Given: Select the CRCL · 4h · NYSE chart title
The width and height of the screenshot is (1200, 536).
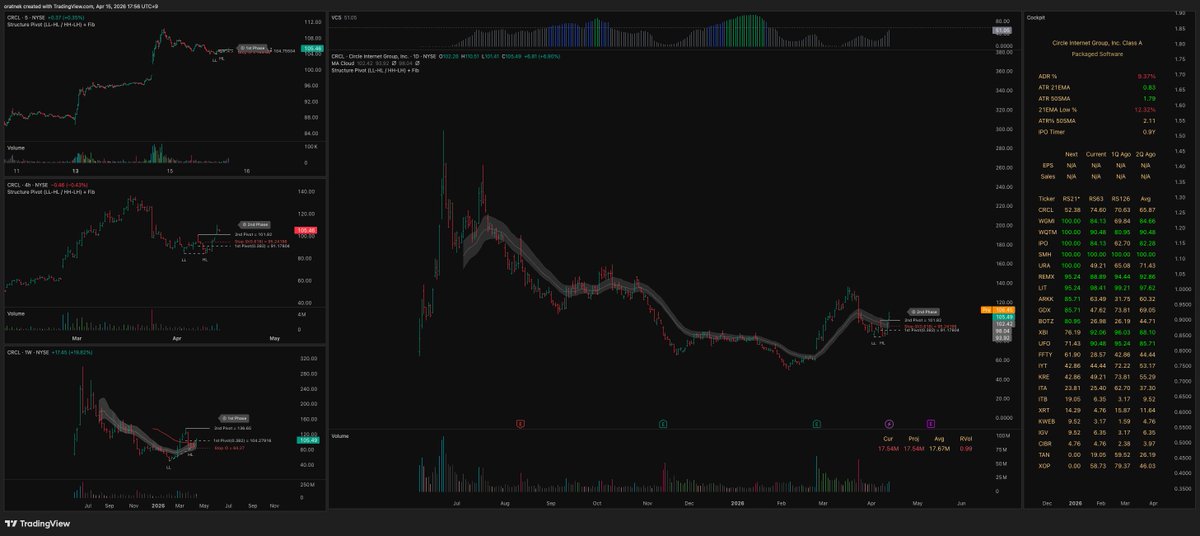Looking at the screenshot, I should pos(28,185).
